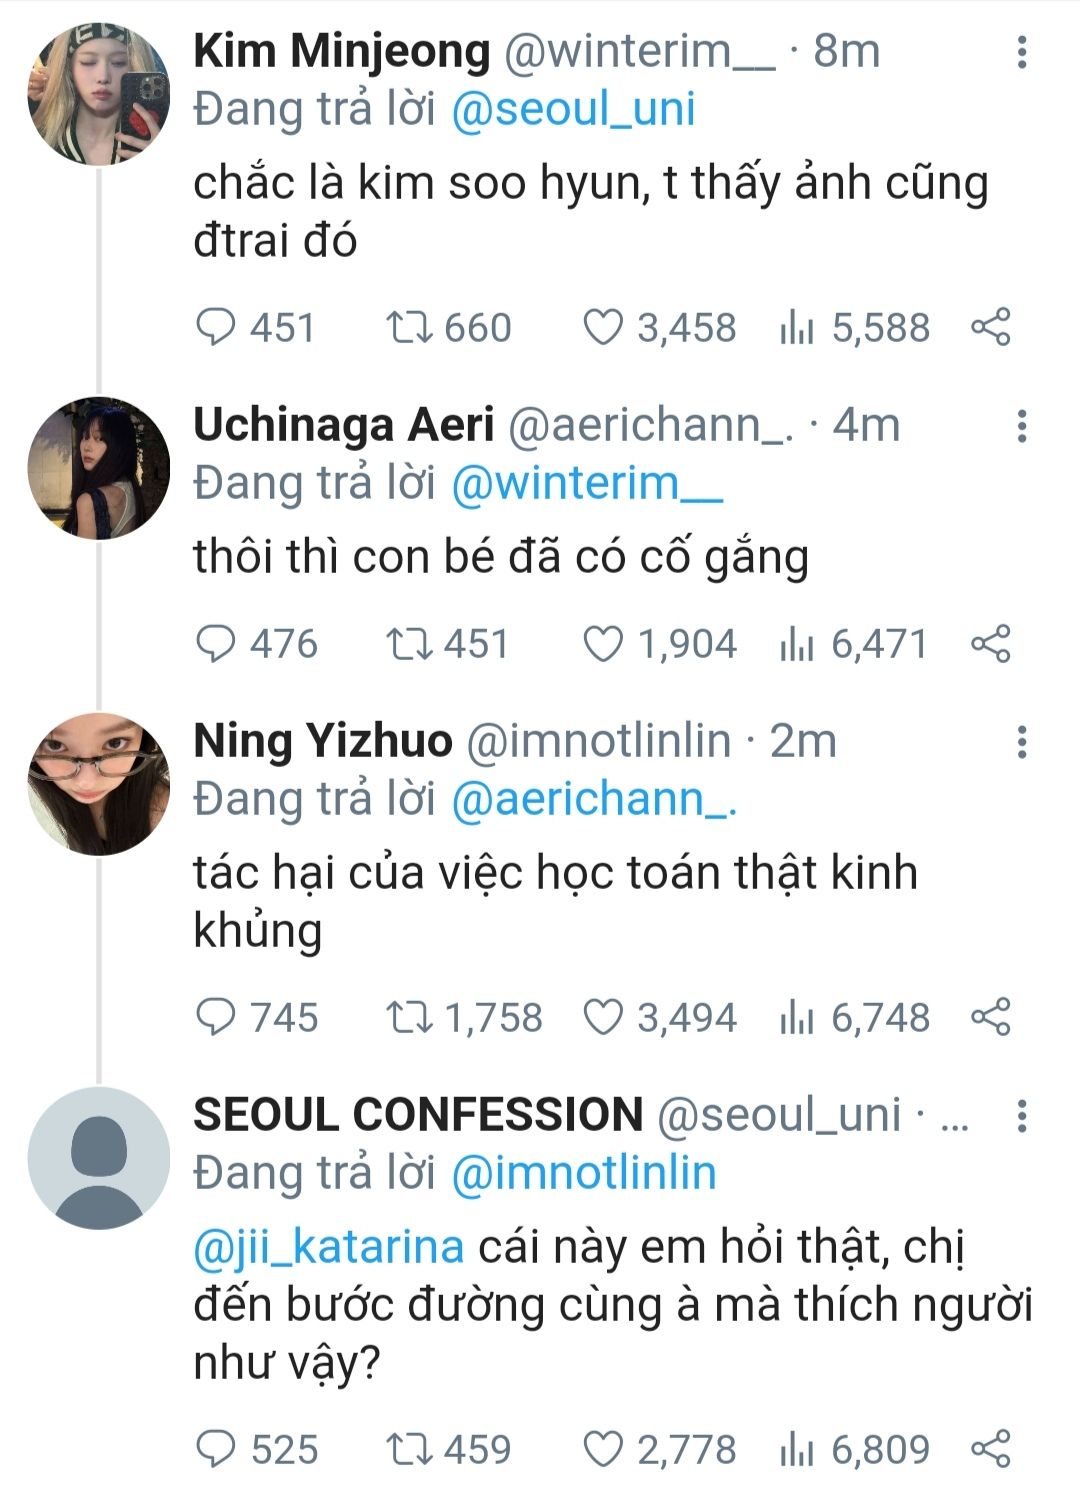
Task: Like Kim Minjeong's tweet
Action: 603,328
